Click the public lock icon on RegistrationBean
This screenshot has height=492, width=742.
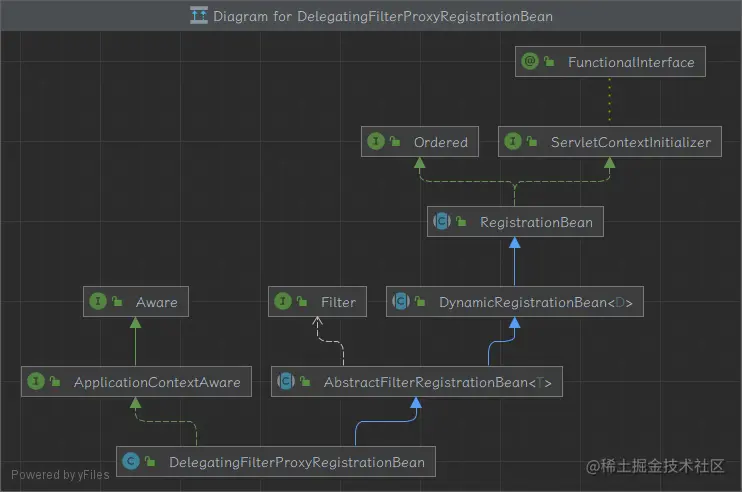461,221
